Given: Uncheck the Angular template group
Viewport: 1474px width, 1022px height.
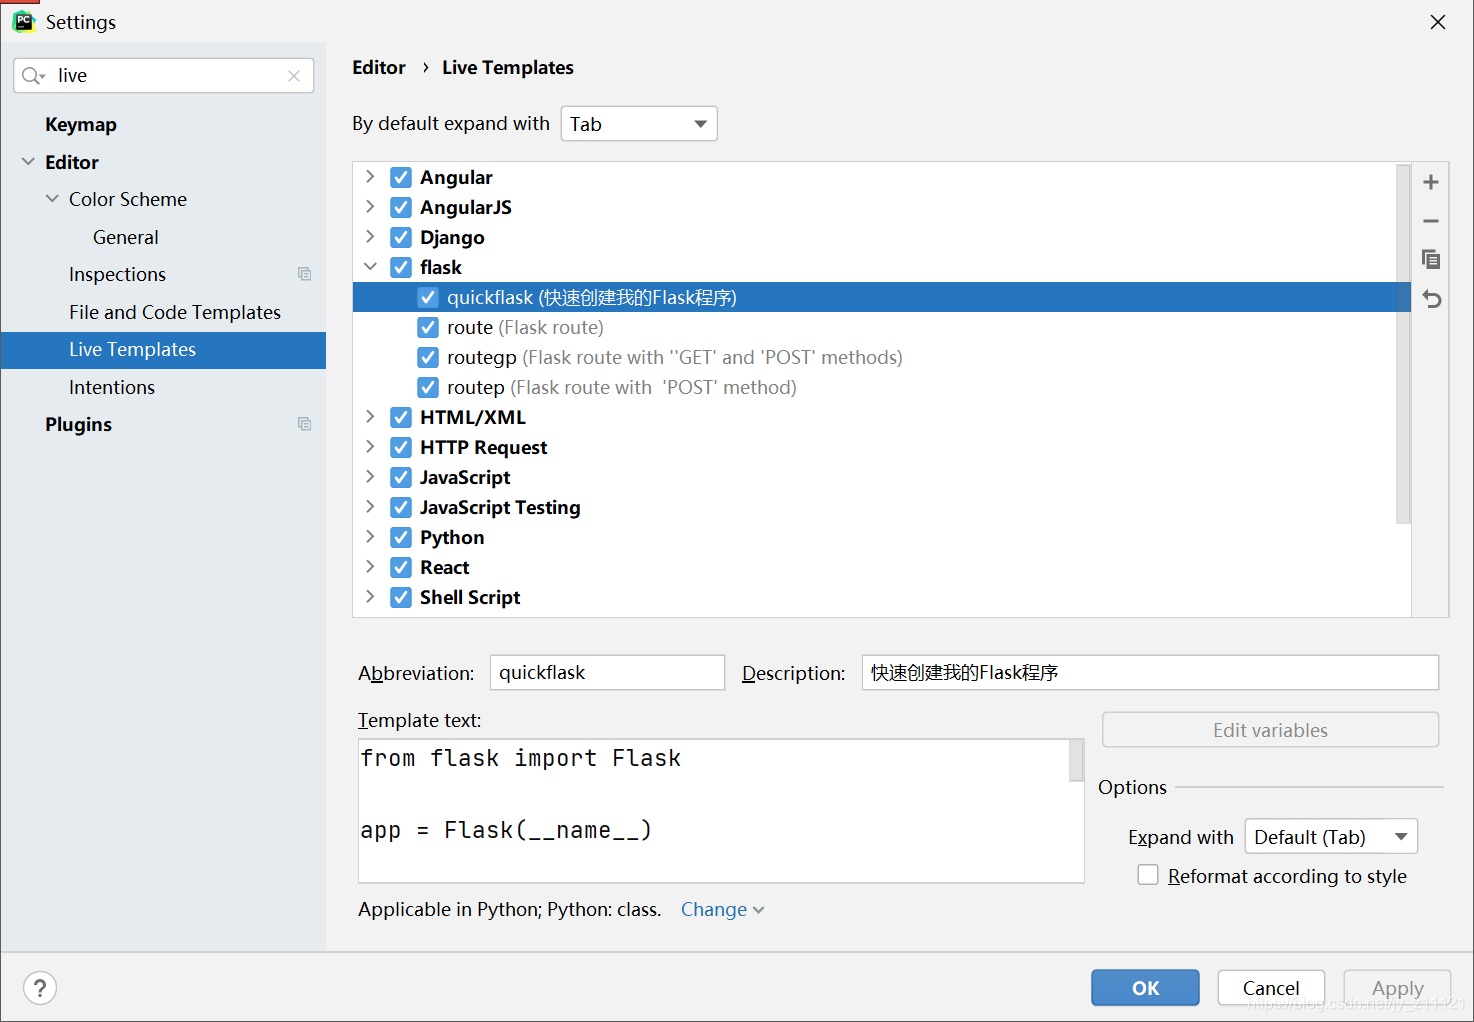Looking at the screenshot, I should click(401, 177).
